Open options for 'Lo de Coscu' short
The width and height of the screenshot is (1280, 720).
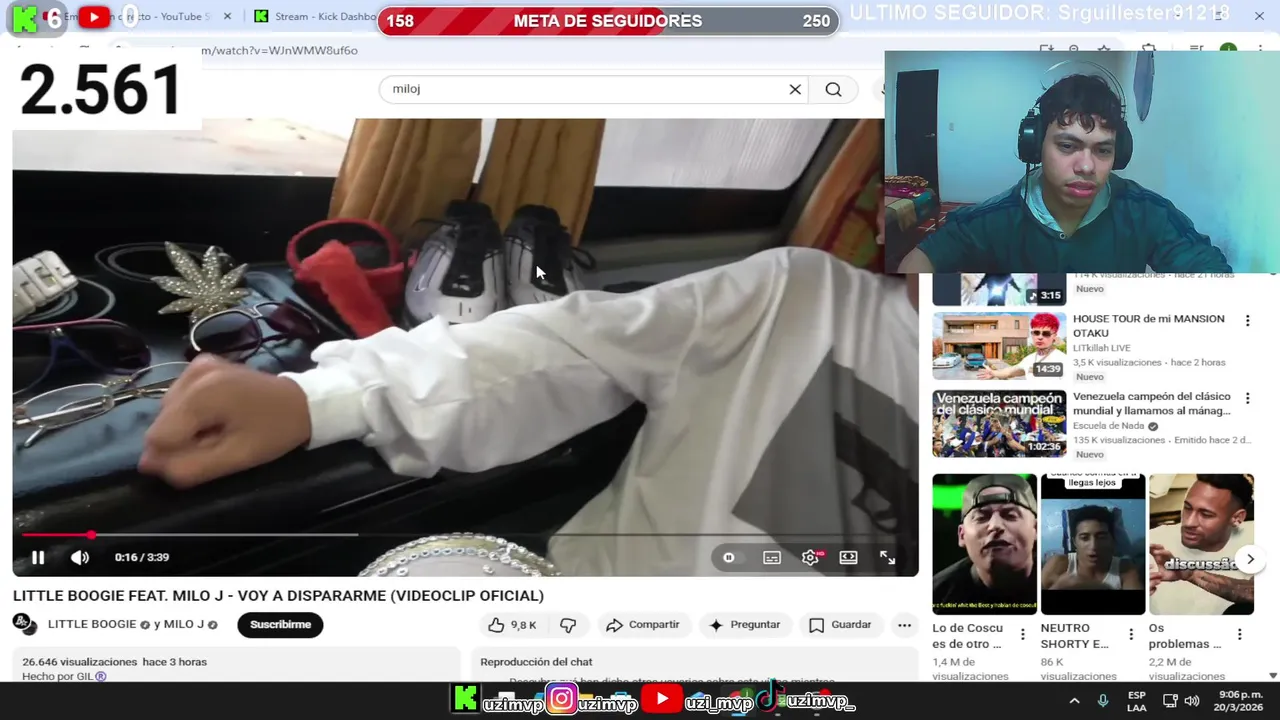(x=1022, y=634)
